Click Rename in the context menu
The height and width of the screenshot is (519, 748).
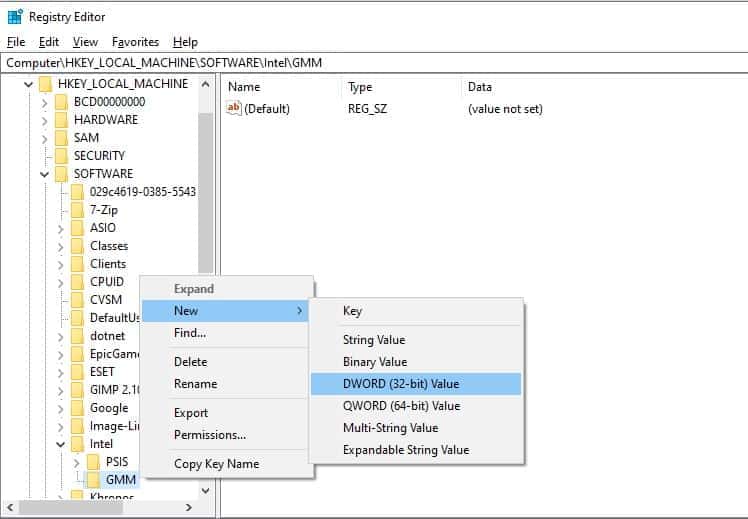(x=226, y=384)
